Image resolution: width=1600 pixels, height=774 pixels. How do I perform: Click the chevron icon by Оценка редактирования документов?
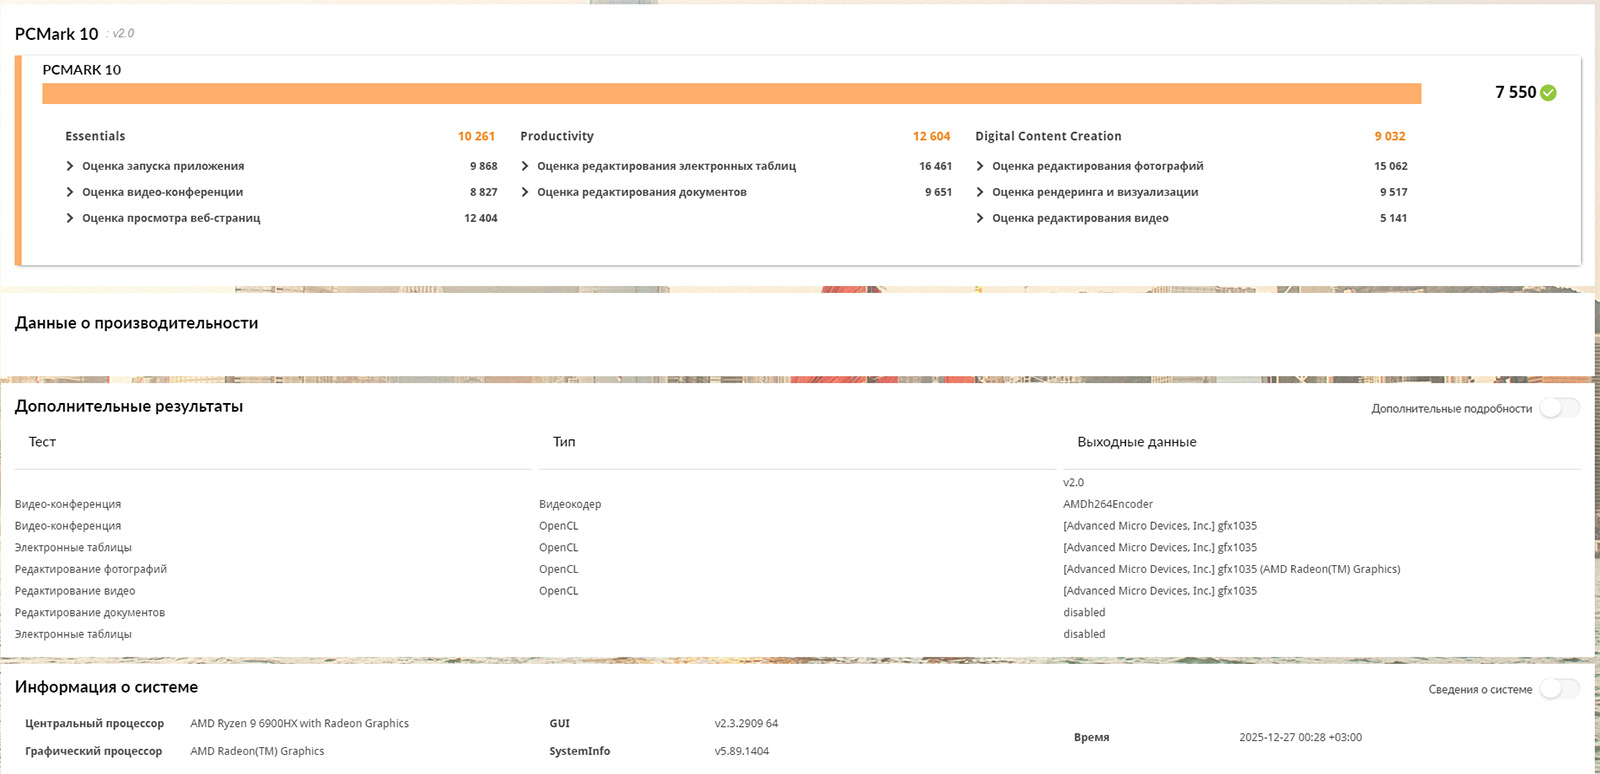tap(525, 192)
